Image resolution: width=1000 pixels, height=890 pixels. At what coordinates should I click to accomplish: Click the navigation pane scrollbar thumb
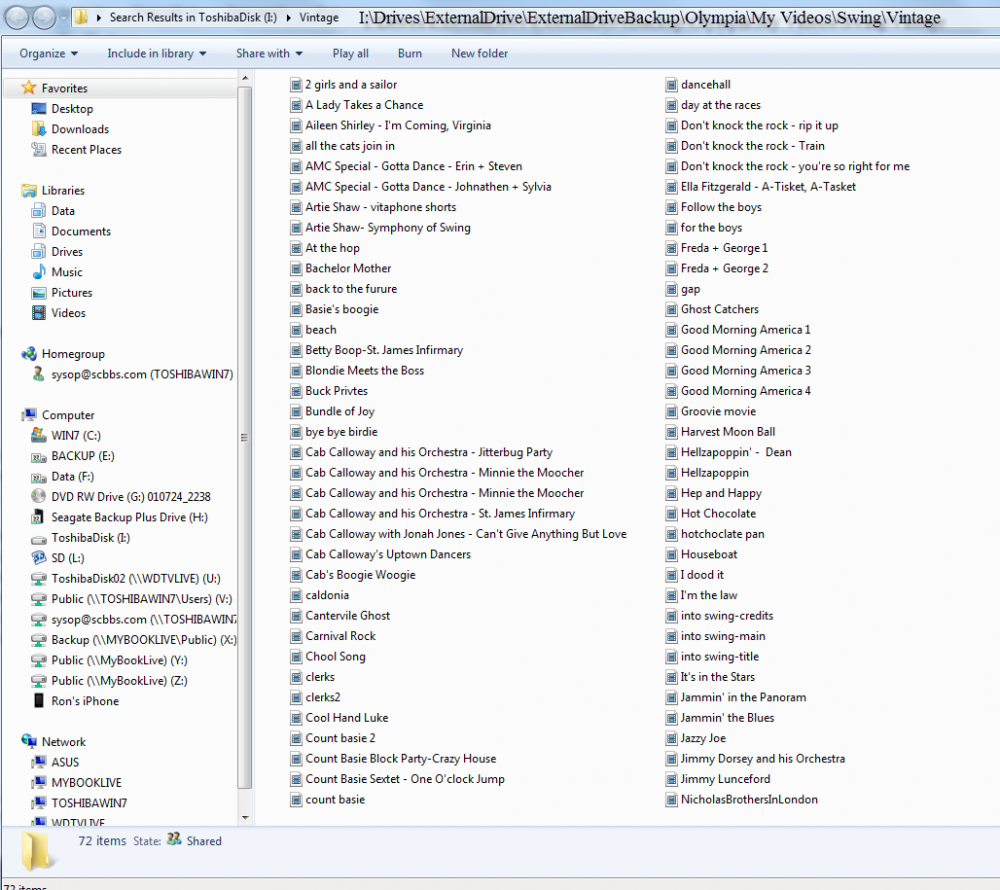pyautogui.click(x=245, y=437)
